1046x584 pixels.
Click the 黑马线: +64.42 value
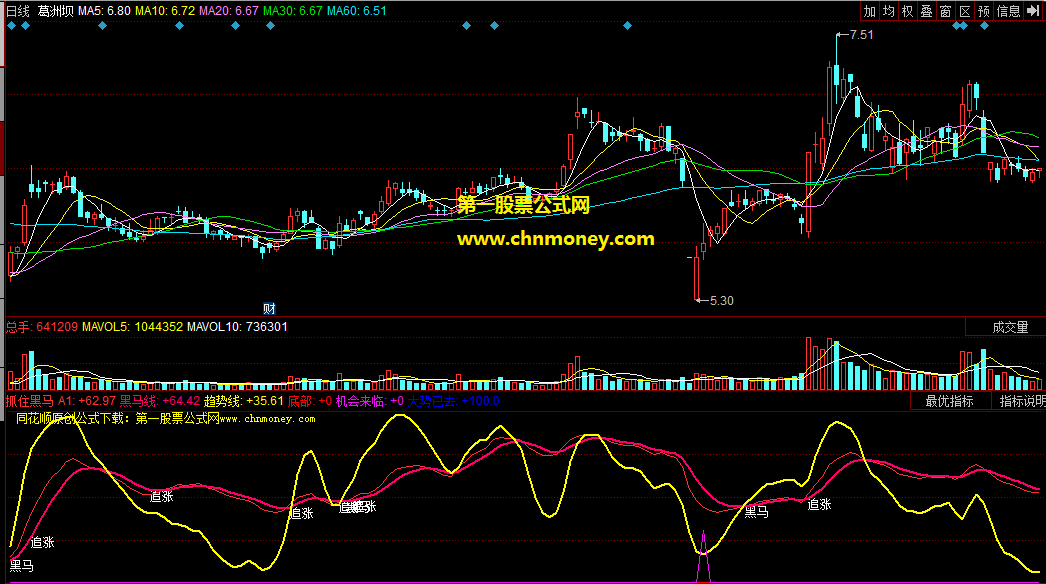[x=159, y=401]
